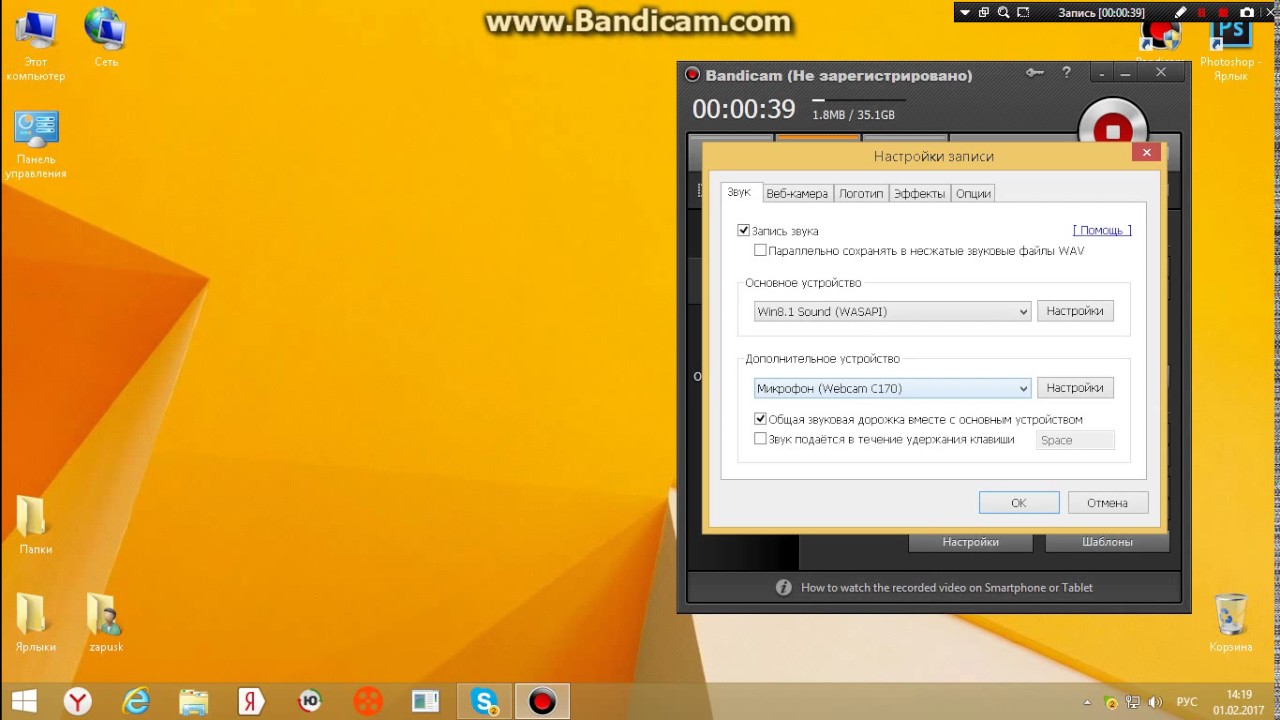Screen dimensions: 1280x720
Task: Open the recording bar dropdown arrow menu
Action: [x=964, y=13]
